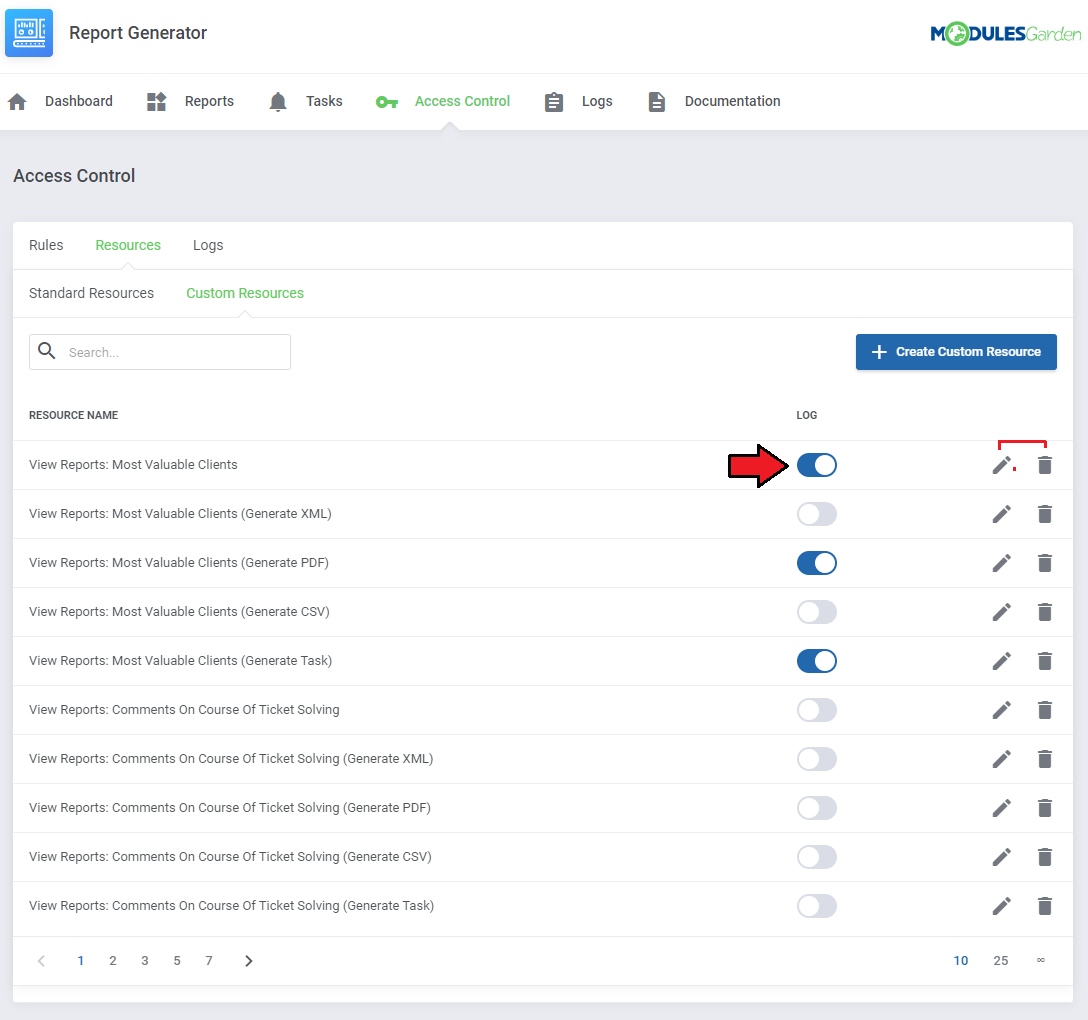Delete Ticket Solving (Generate CSV) resource
The image size is (1088, 1020).
(x=1045, y=857)
